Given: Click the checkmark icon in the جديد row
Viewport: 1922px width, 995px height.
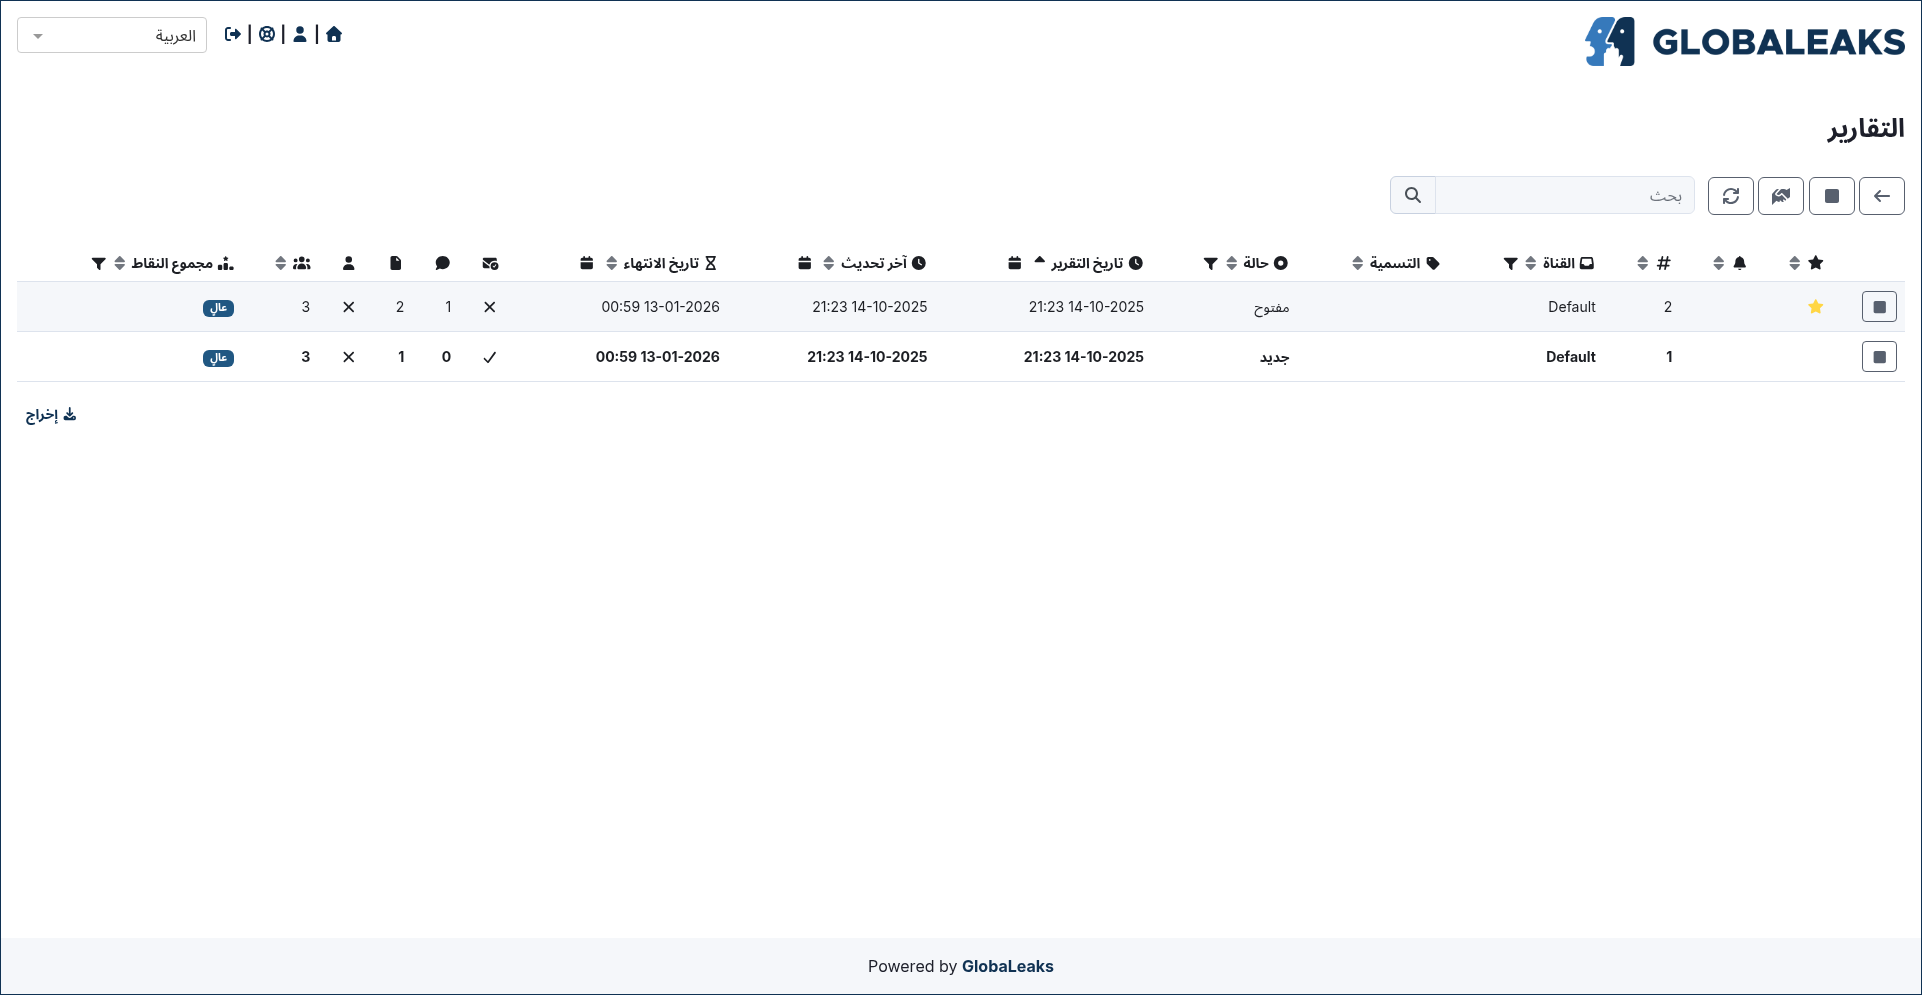Looking at the screenshot, I should (490, 357).
